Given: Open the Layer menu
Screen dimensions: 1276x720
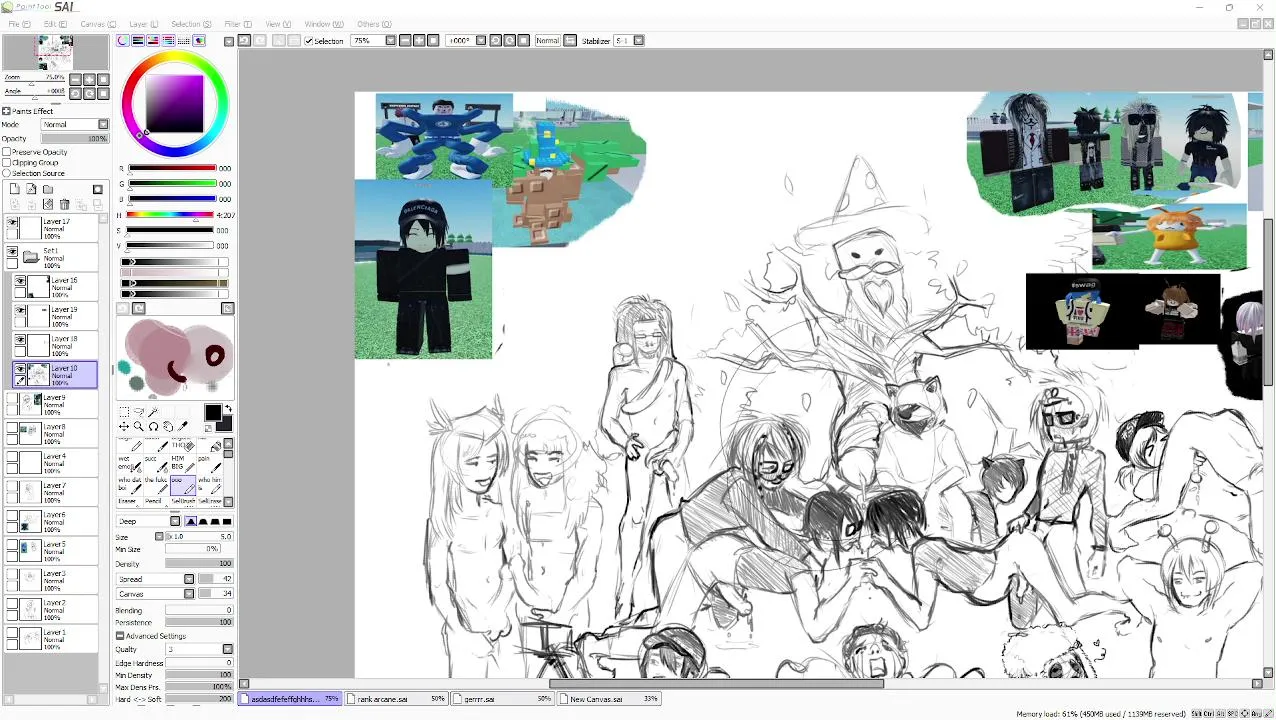Looking at the screenshot, I should point(143,24).
